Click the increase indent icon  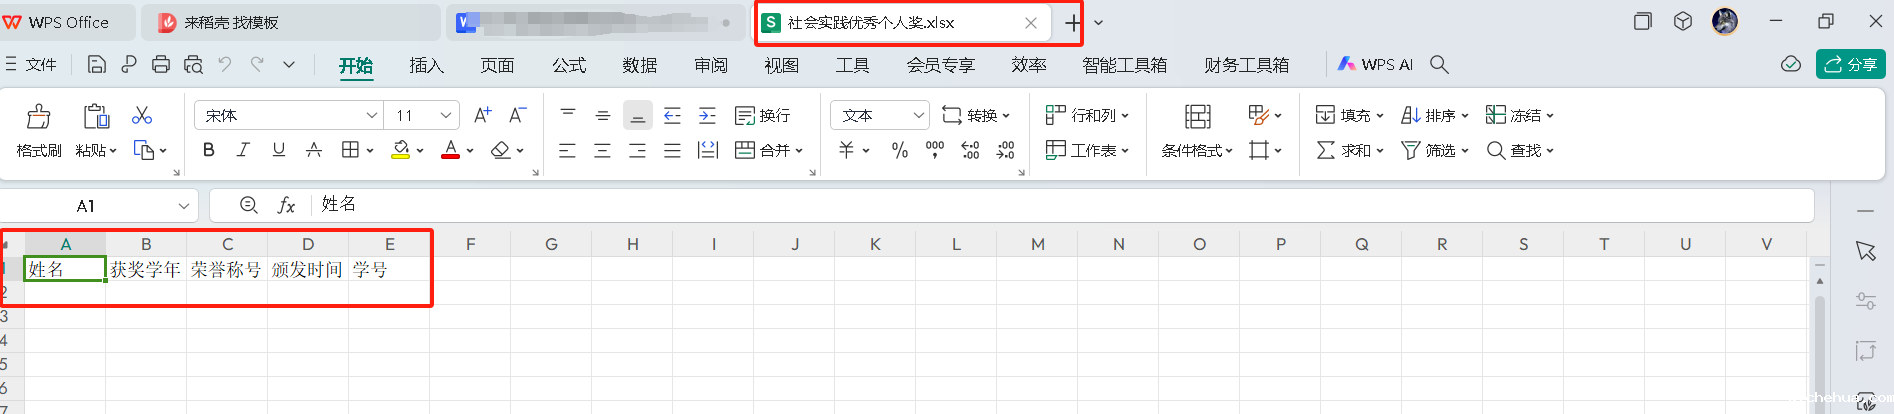pyautogui.click(x=708, y=115)
